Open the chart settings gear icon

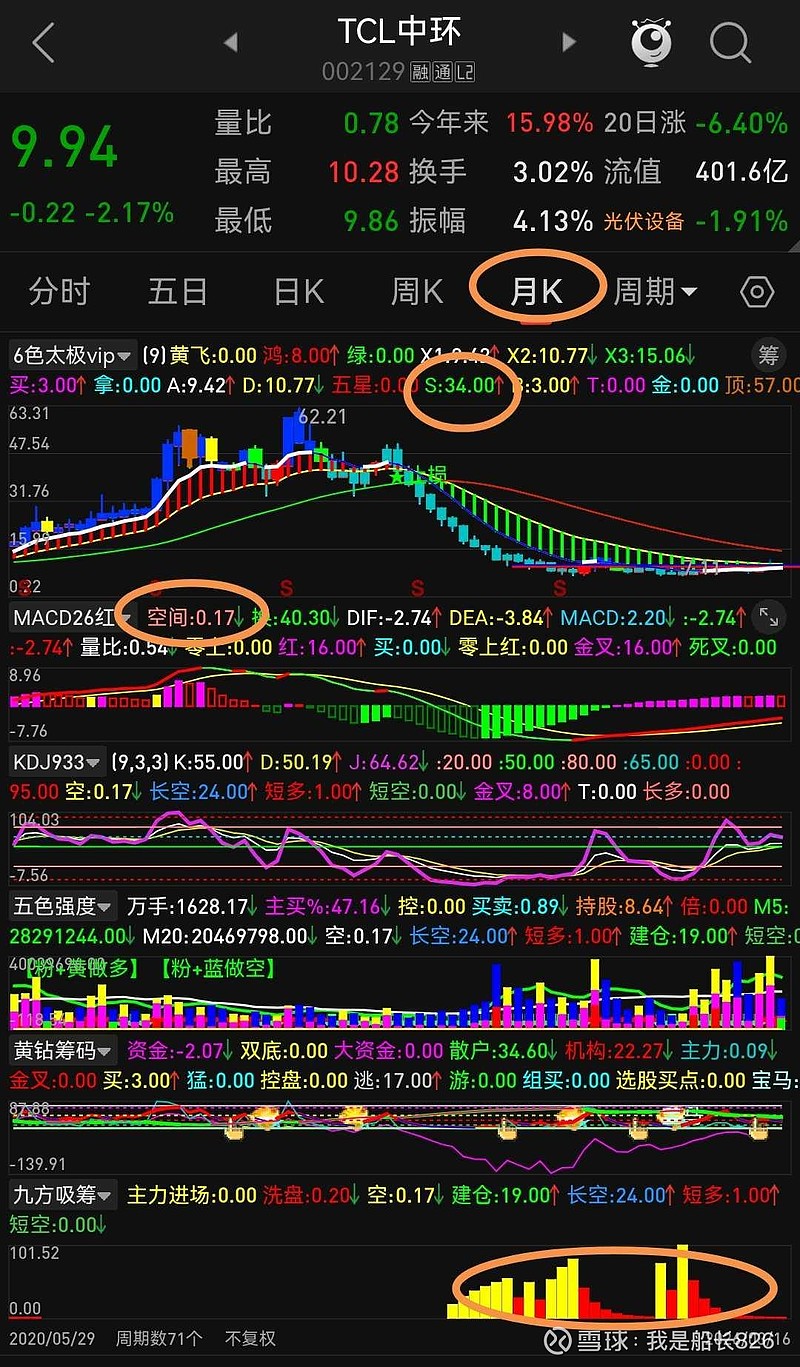coord(758,291)
